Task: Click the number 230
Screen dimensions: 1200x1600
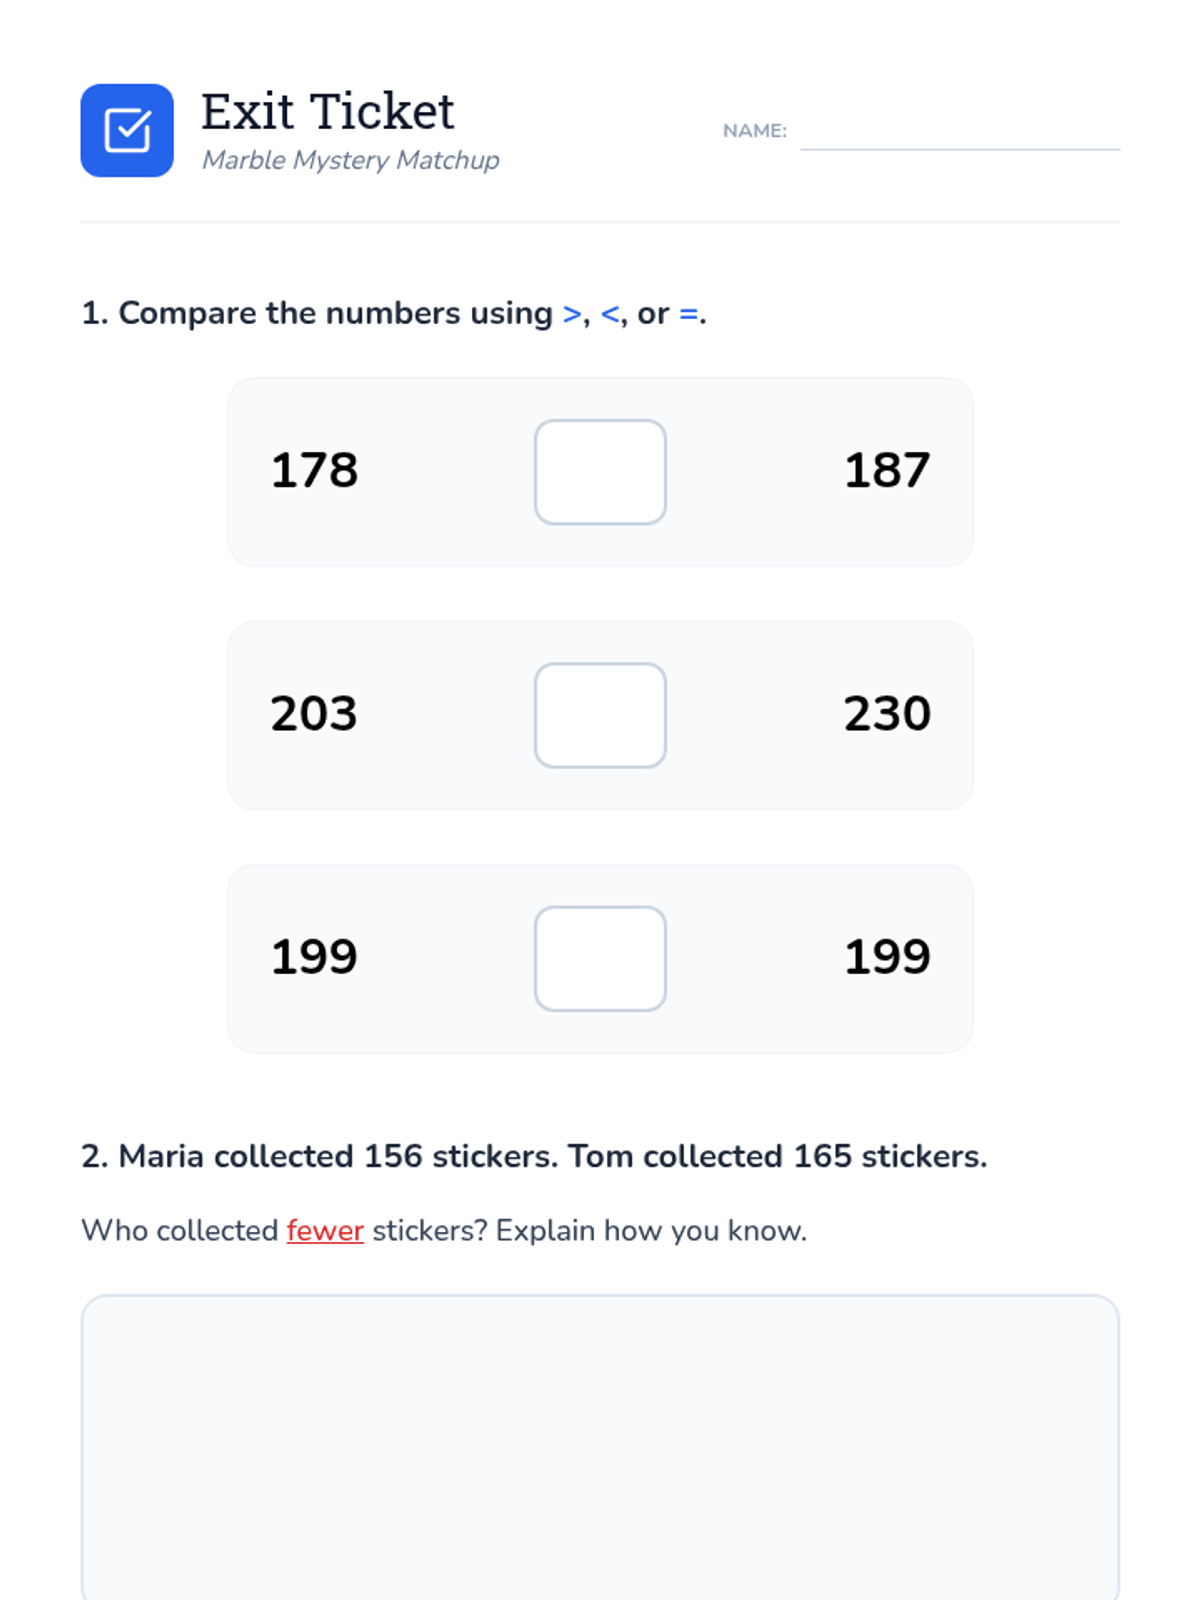Action: (x=887, y=713)
